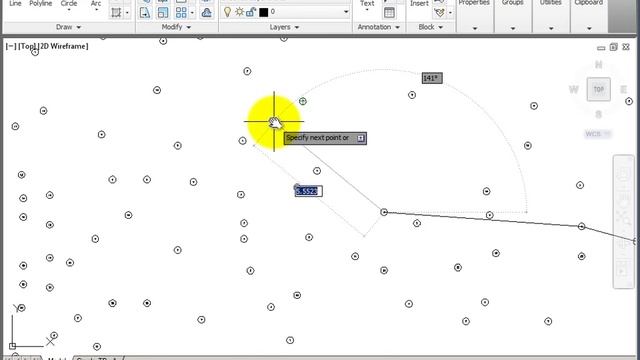
Task: Toggle layer freeze sun icon
Action: tap(240, 12)
